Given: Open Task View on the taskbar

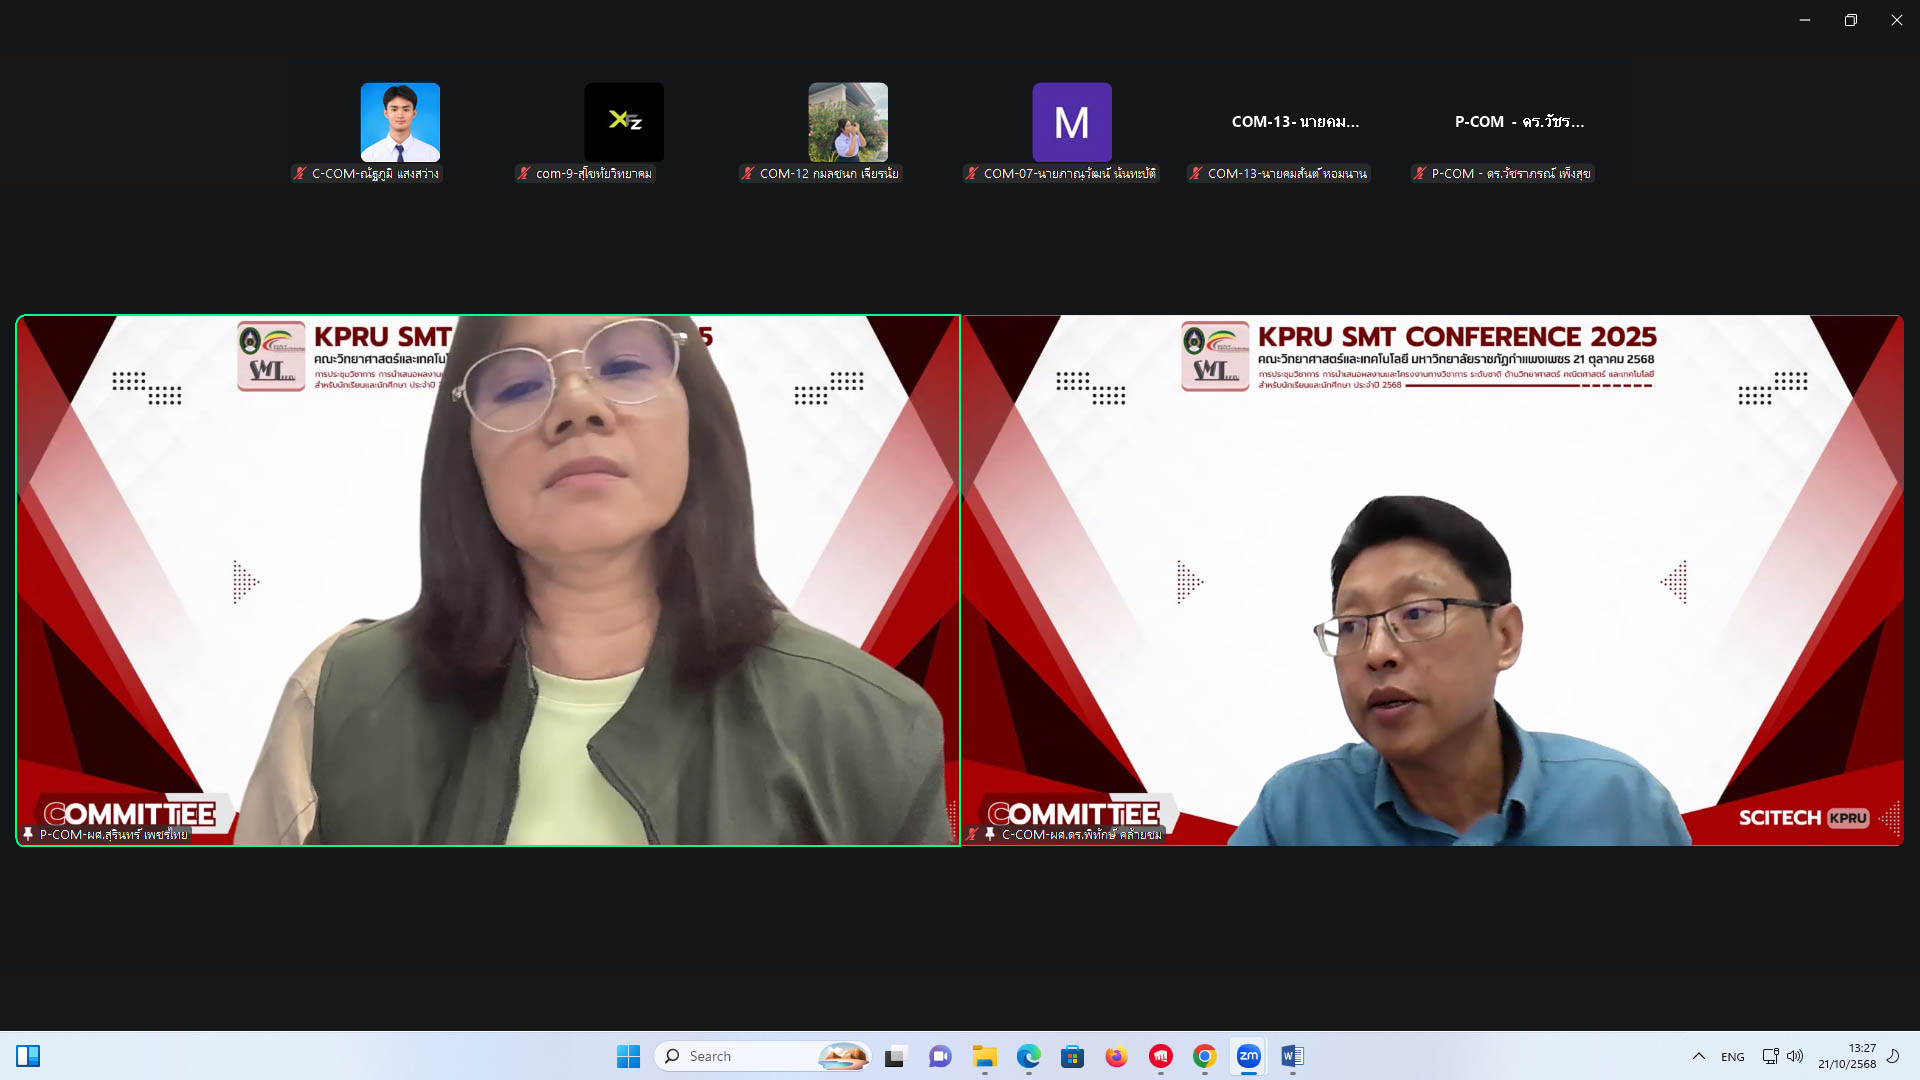Looking at the screenshot, I should (x=896, y=1056).
